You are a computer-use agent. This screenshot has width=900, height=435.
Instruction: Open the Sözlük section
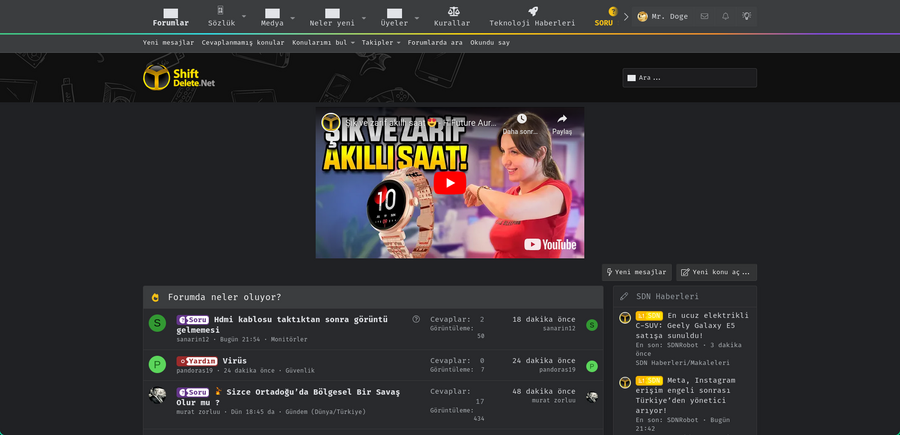click(x=221, y=17)
